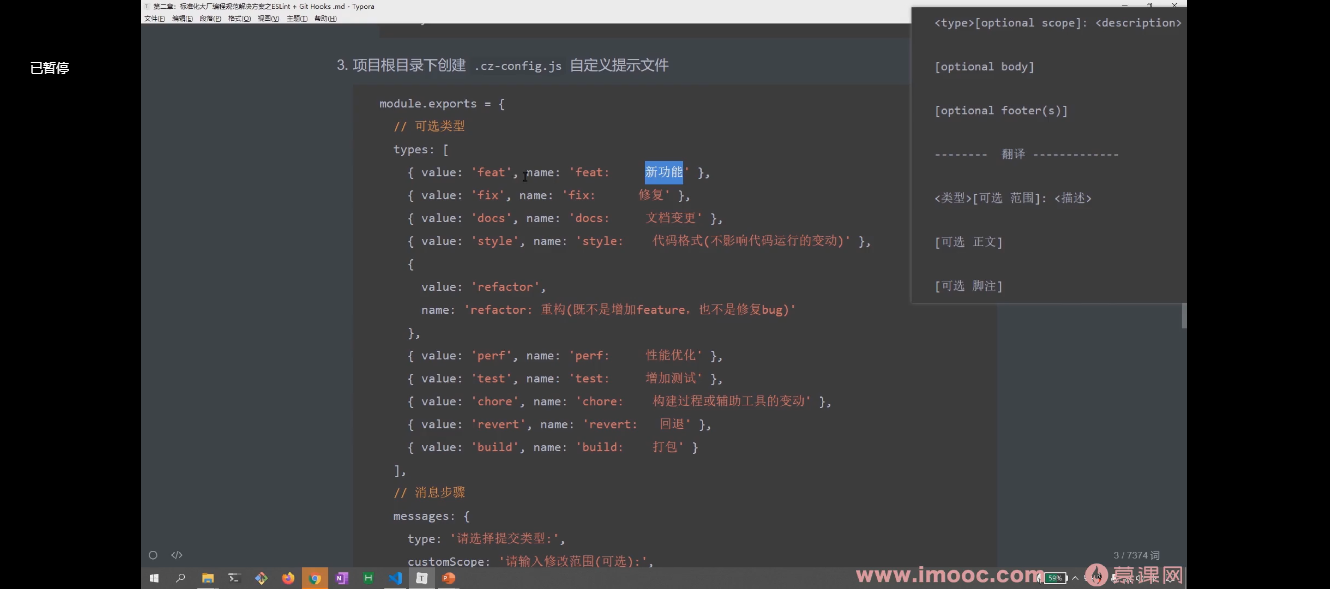Click '[optional body]' in the side popup
The width and height of the screenshot is (1330, 589).
(x=984, y=67)
